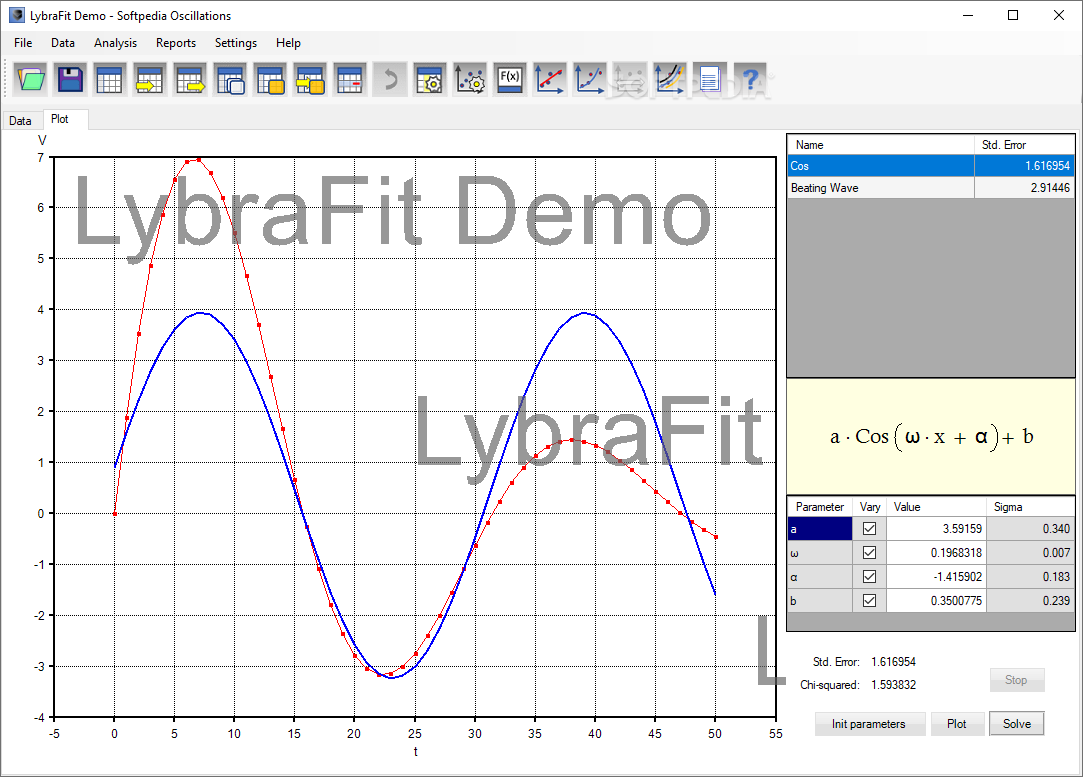Click the table settings gear icon
The image size is (1083, 777).
point(430,79)
